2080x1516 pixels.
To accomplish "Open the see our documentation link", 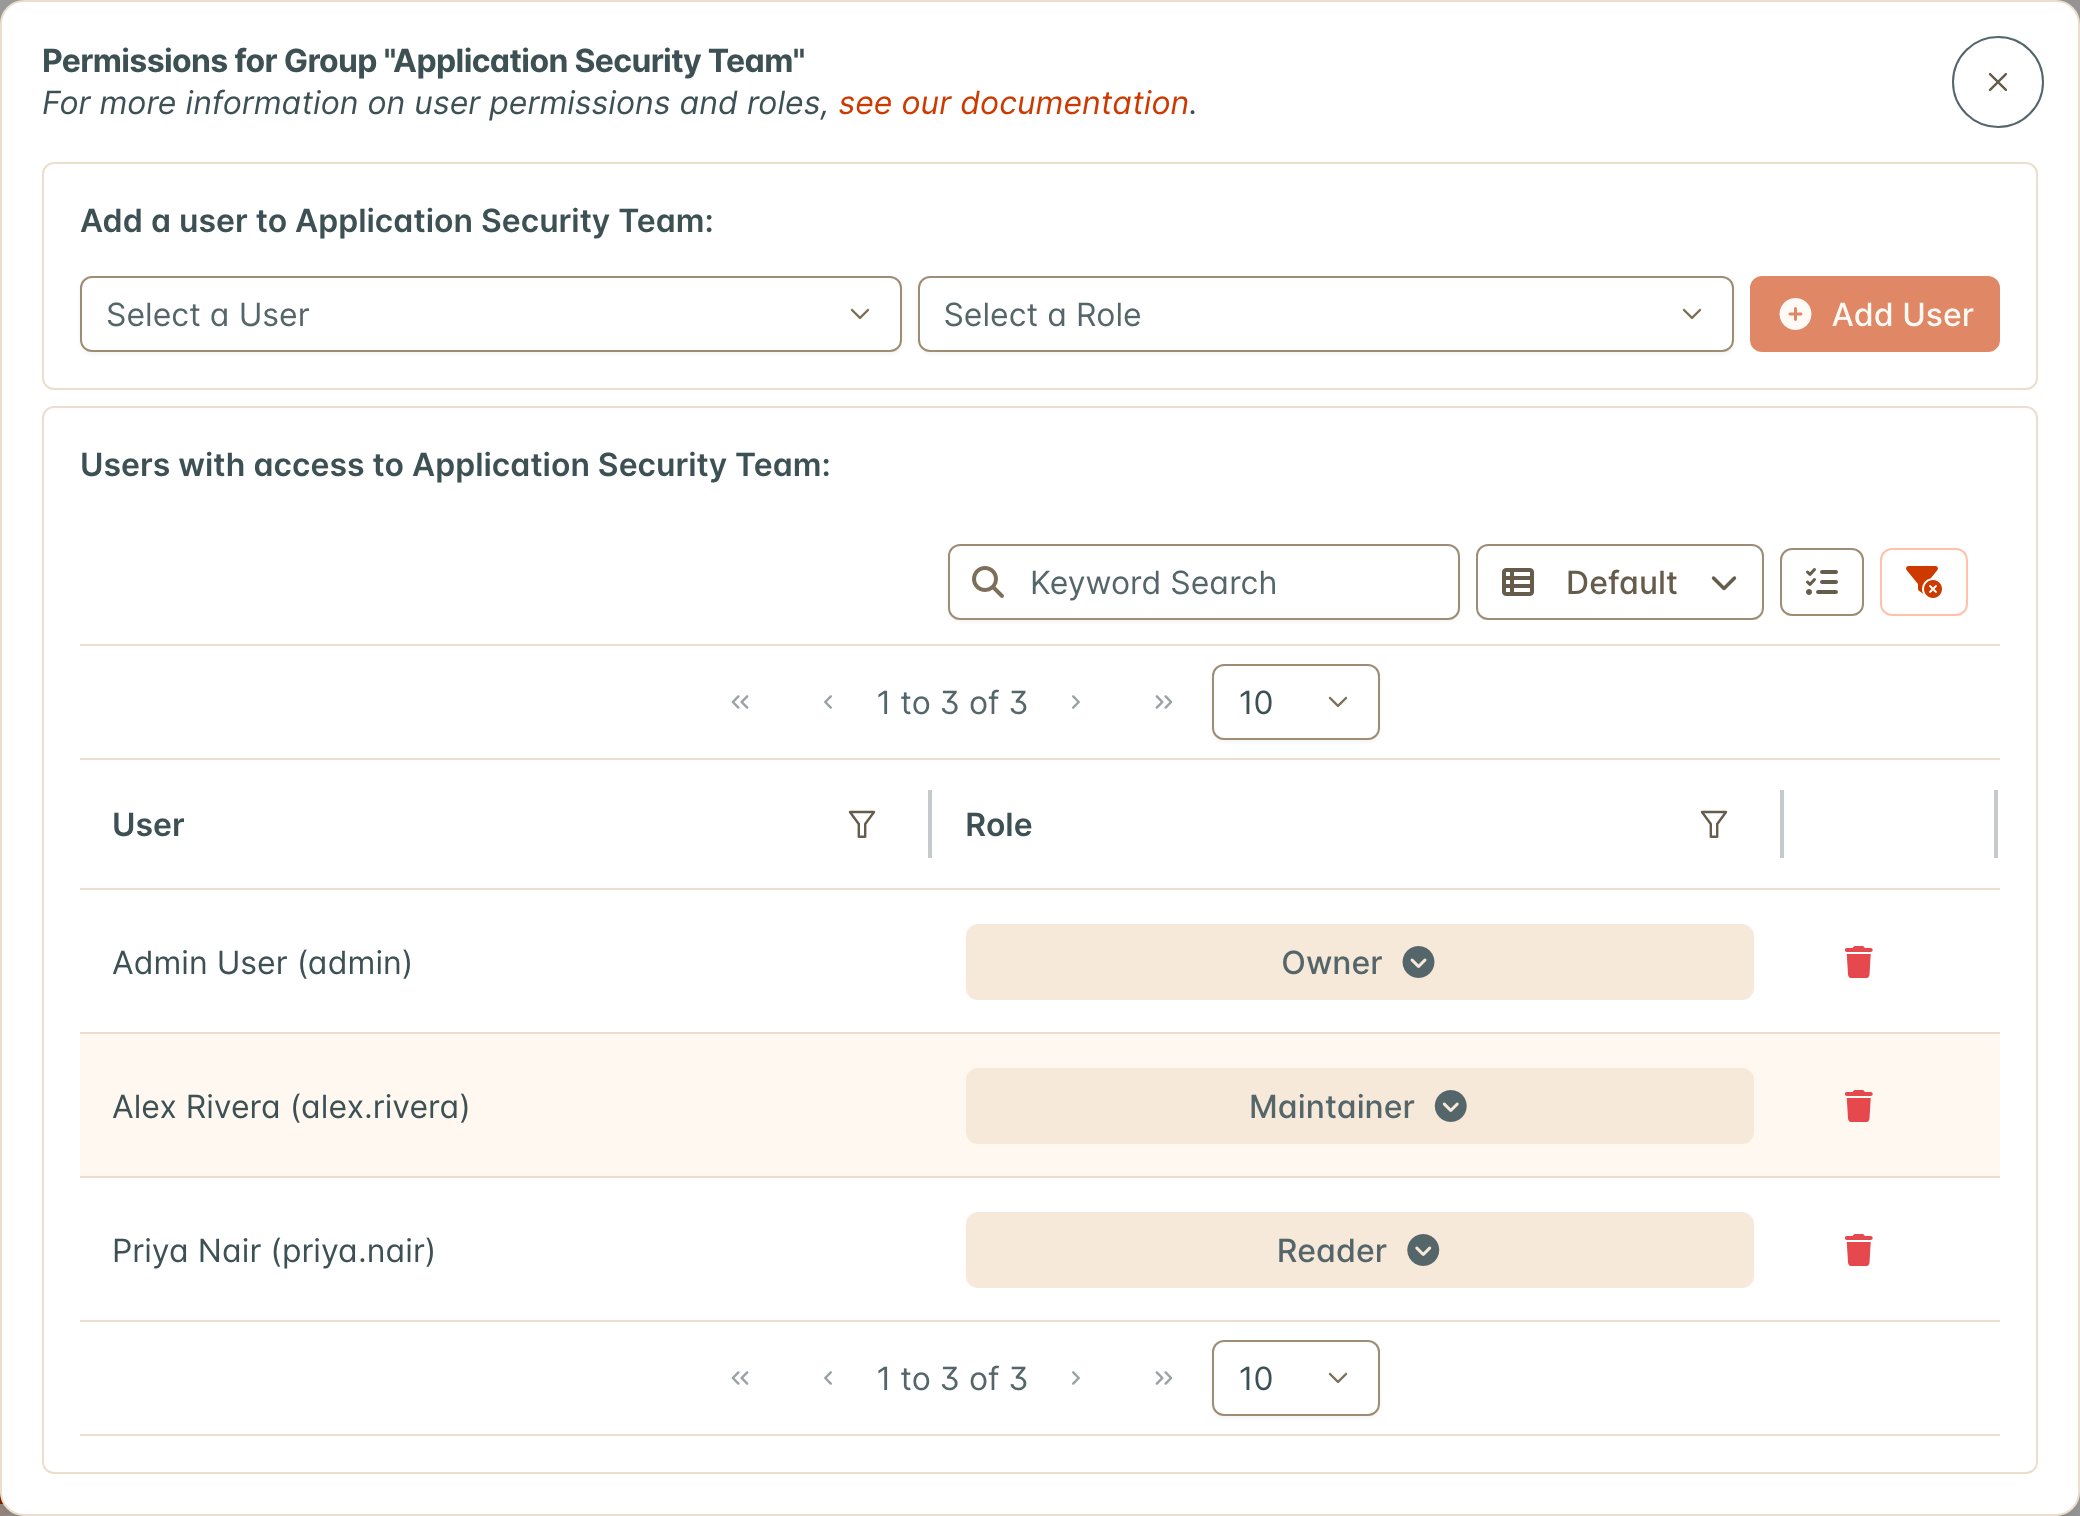I will tap(1013, 103).
